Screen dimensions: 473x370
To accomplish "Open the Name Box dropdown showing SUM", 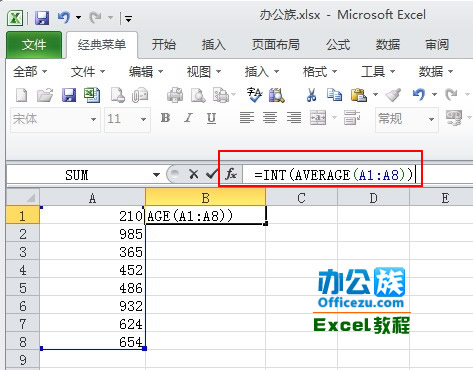I will 156,175.
